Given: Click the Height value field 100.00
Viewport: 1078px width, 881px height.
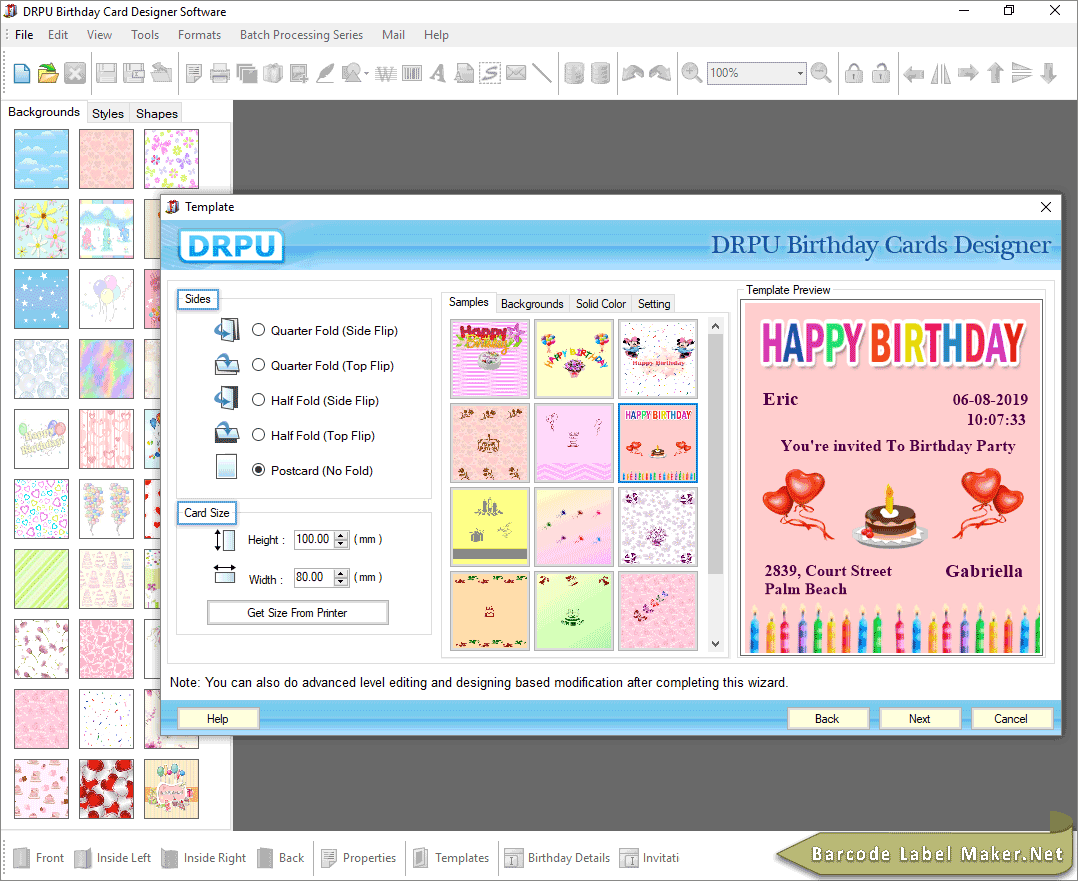Looking at the screenshot, I should 314,539.
